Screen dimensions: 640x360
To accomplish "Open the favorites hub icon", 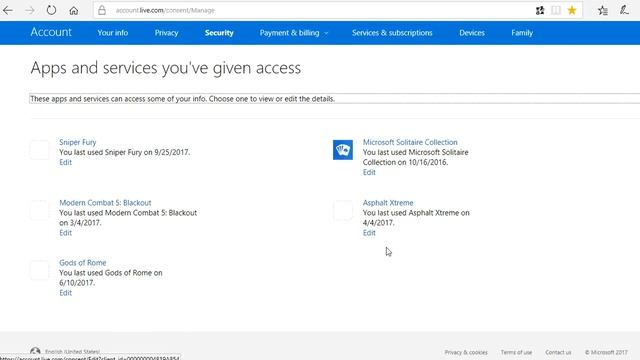I will (x=603, y=10).
